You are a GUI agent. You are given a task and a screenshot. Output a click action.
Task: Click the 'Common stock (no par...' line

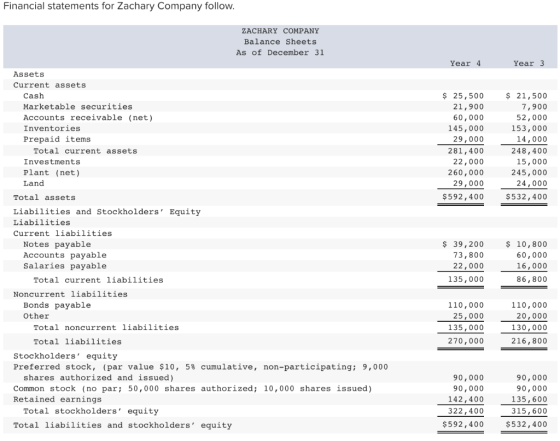(x=193, y=389)
